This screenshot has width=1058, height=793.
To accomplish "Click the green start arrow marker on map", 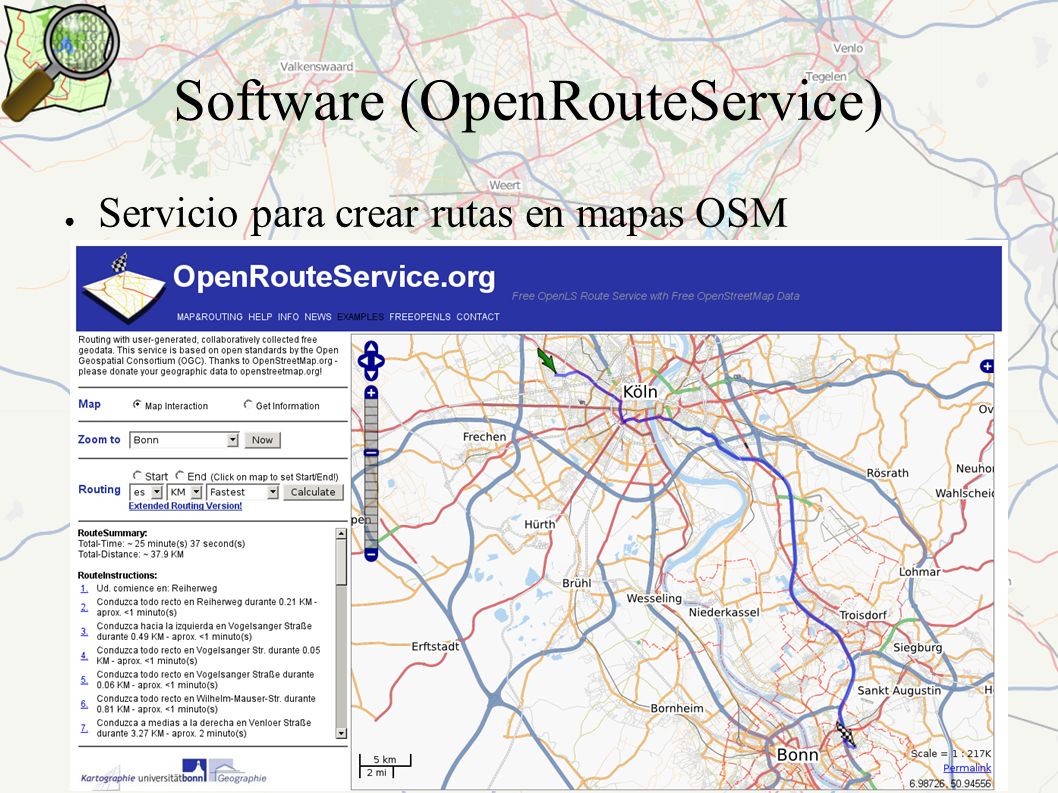I will click(547, 360).
